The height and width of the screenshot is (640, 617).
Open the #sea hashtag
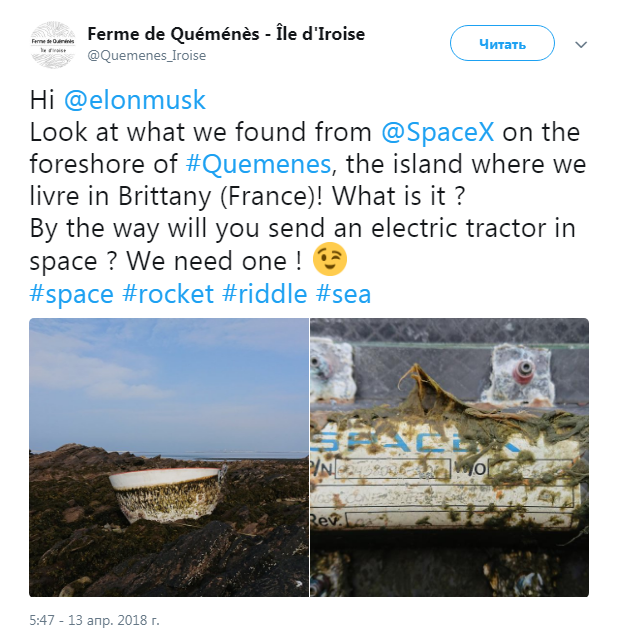tap(343, 294)
